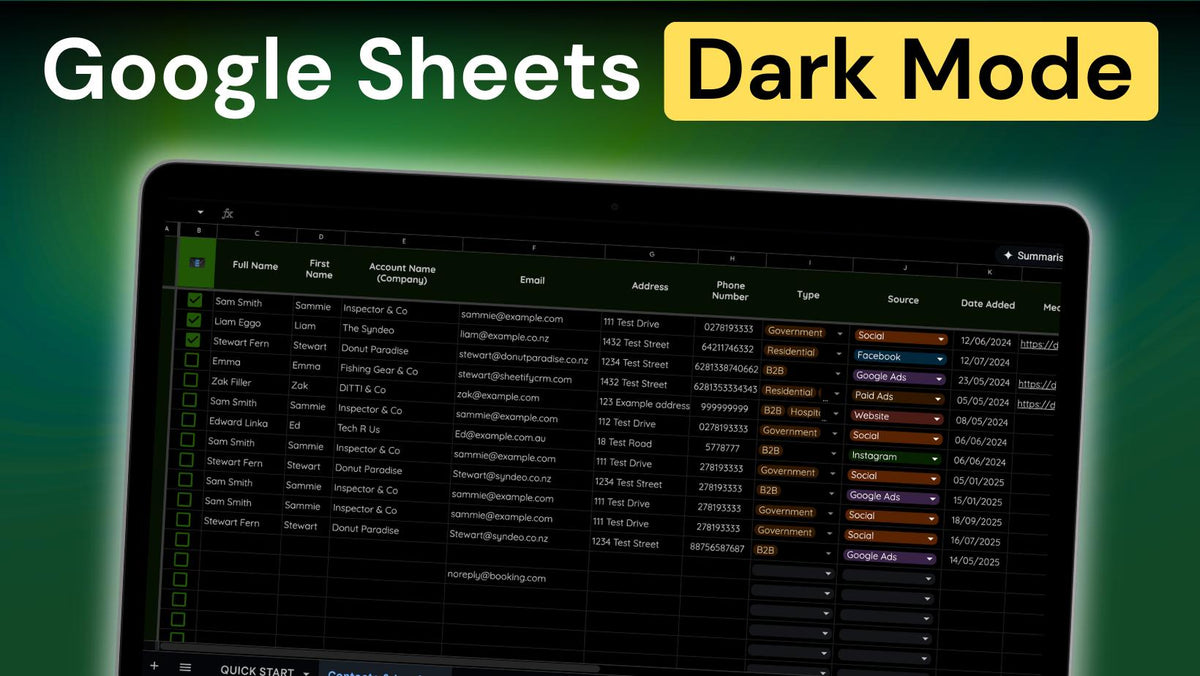
Task: Open the all sheets list icon
Action: coord(185,667)
